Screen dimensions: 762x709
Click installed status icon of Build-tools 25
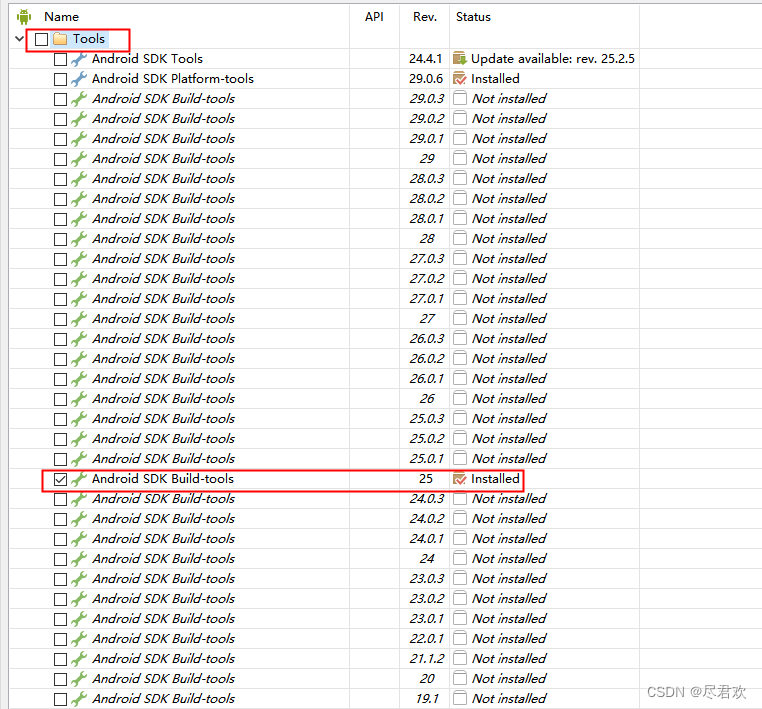coord(459,479)
